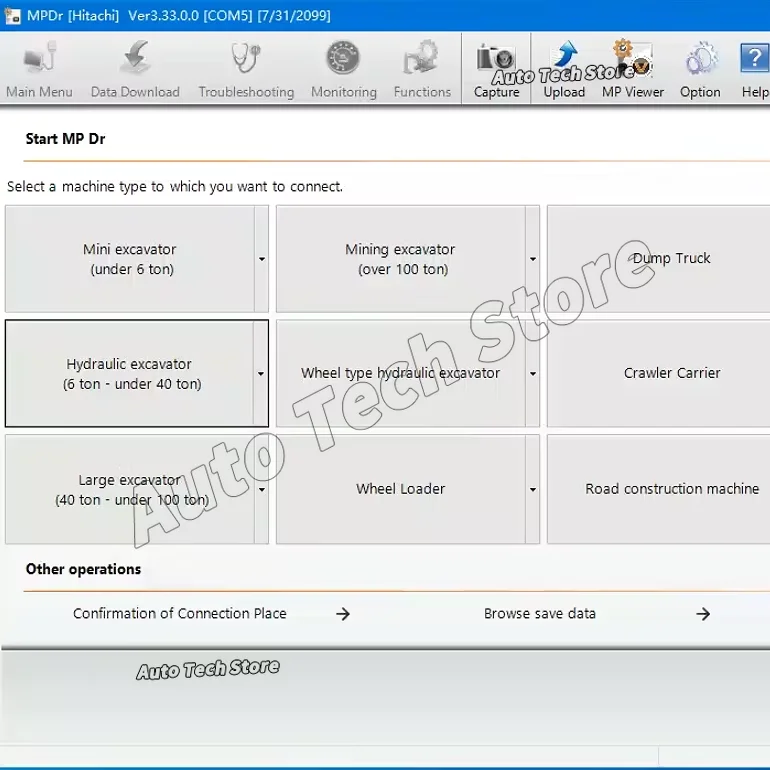The width and height of the screenshot is (770, 770).
Task: Click the Other operations heading
Action: pyautogui.click(x=83, y=569)
